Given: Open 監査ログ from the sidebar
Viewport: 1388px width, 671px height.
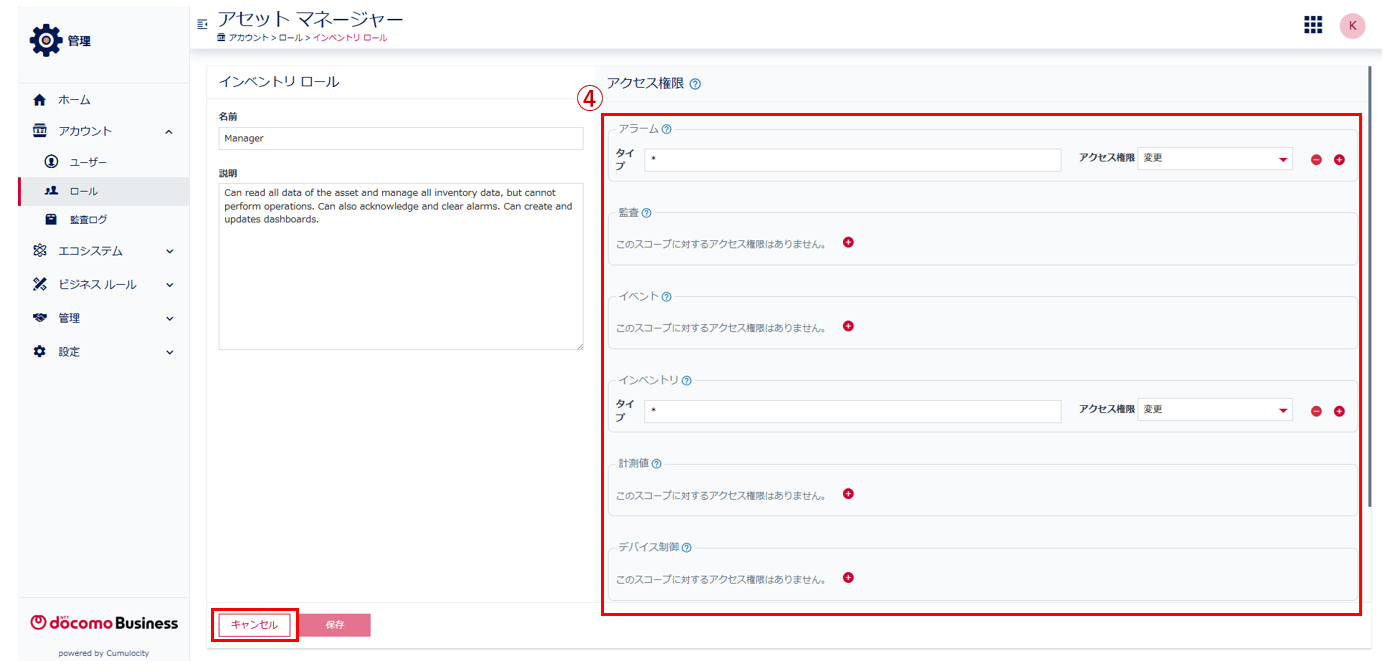Looking at the screenshot, I should 88,219.
